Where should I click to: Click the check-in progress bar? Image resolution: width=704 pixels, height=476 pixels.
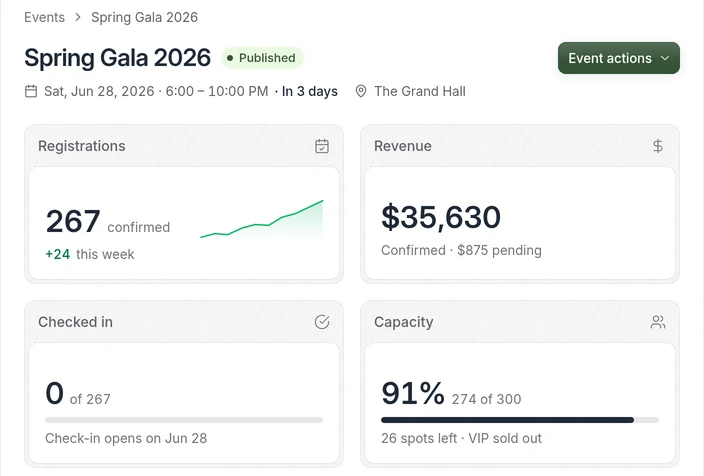pyautogui.click(x=184, y=420)
